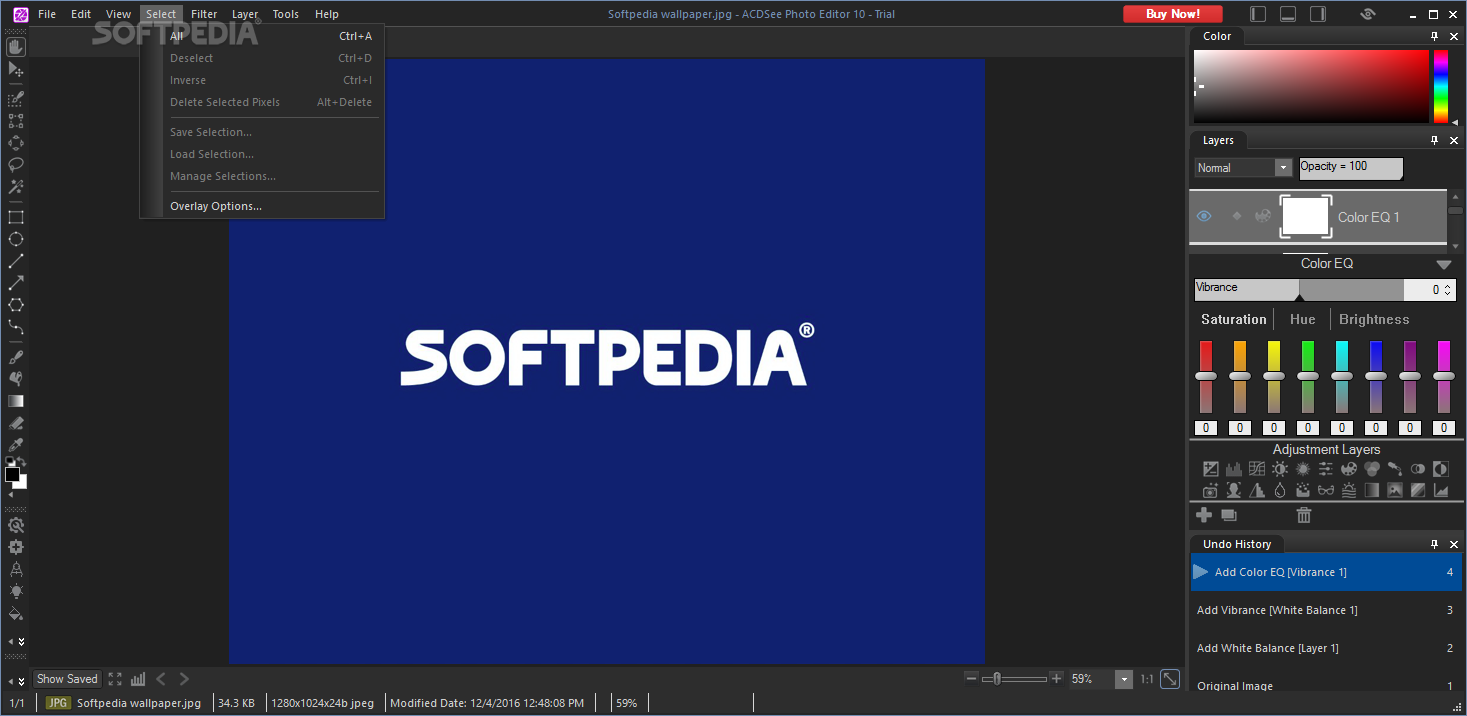
Task: Select the Polygon tool
Action: 15,305
